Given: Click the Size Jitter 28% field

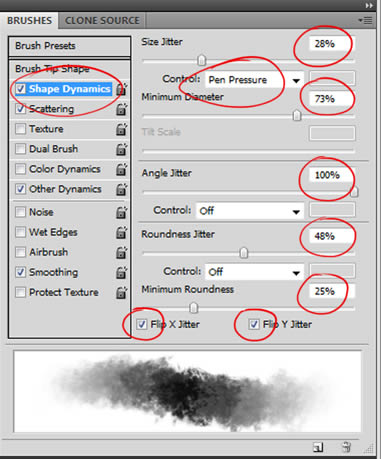Looking at the screenshot, I should pyautogui.click(x=332, y=43).
